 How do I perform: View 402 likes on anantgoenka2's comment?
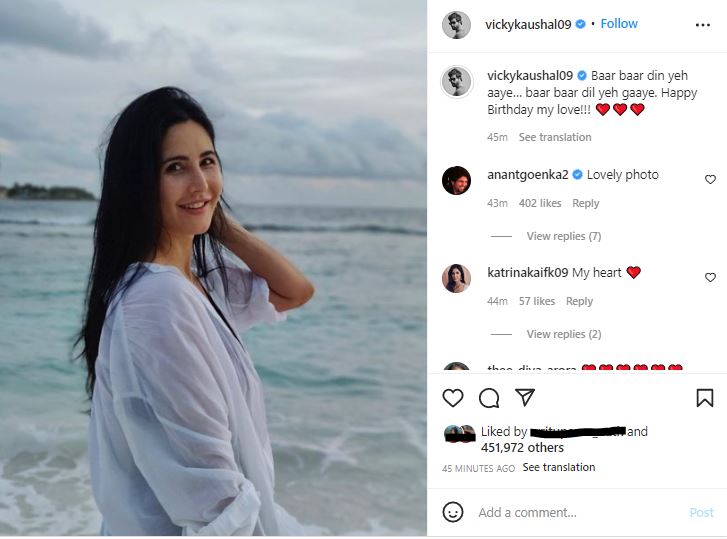pos(540,203)
